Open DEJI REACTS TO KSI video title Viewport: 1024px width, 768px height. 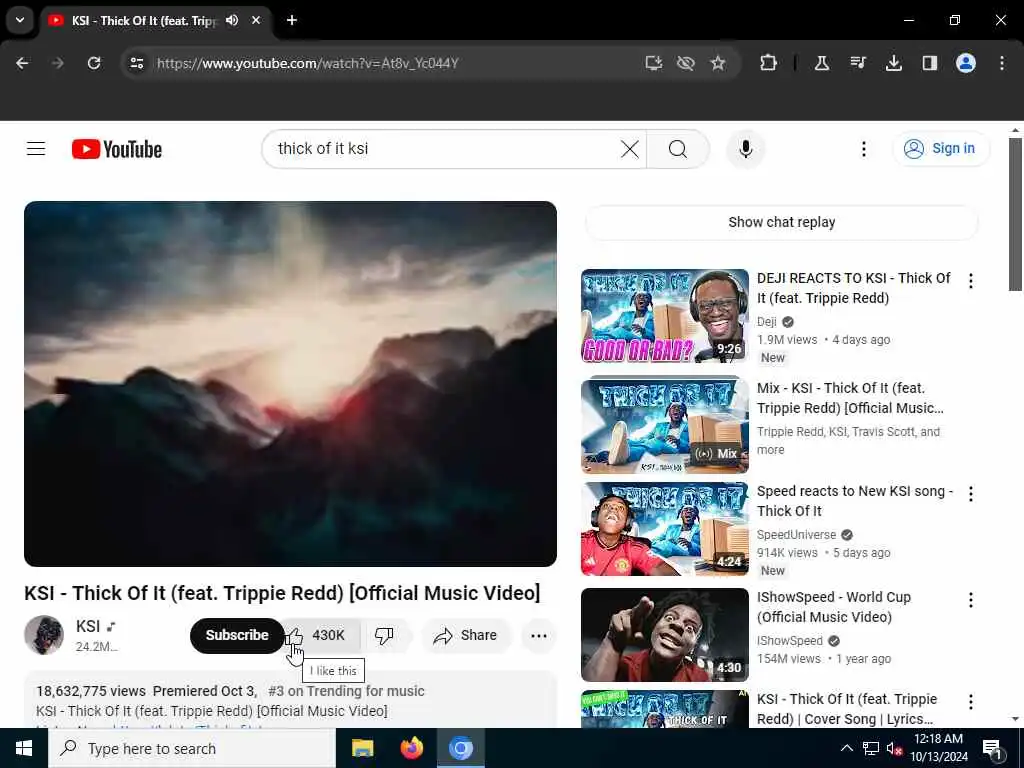pyautogui.click(x=854, y=288)
